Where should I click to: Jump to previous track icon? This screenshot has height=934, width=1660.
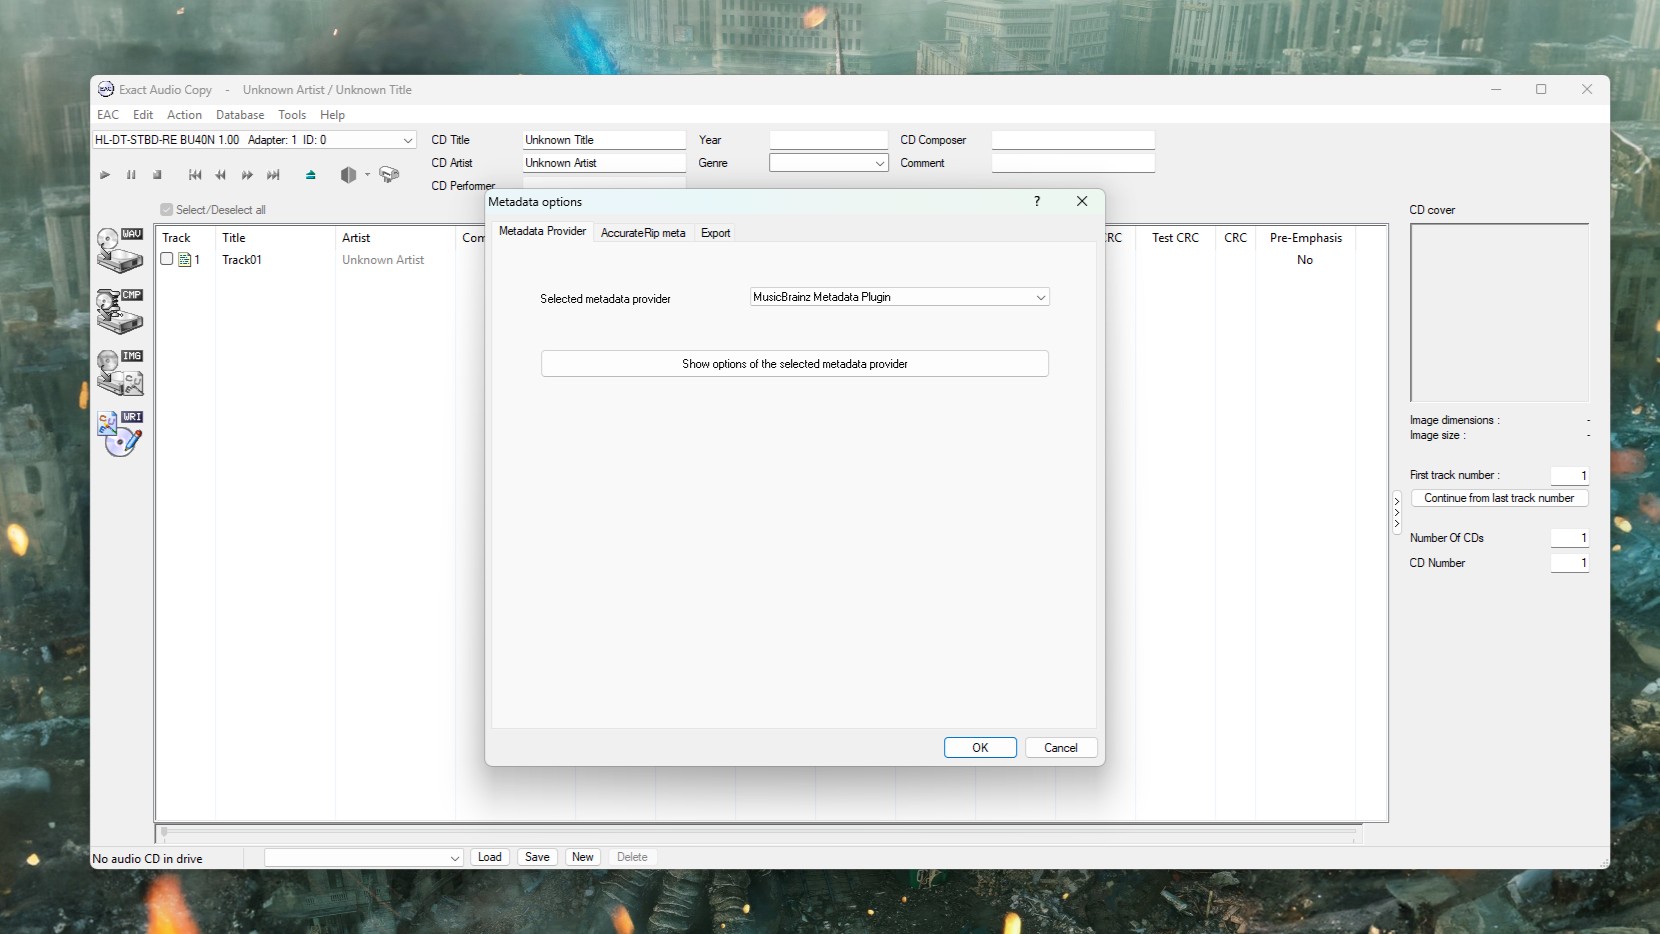(x=195, y=175)
